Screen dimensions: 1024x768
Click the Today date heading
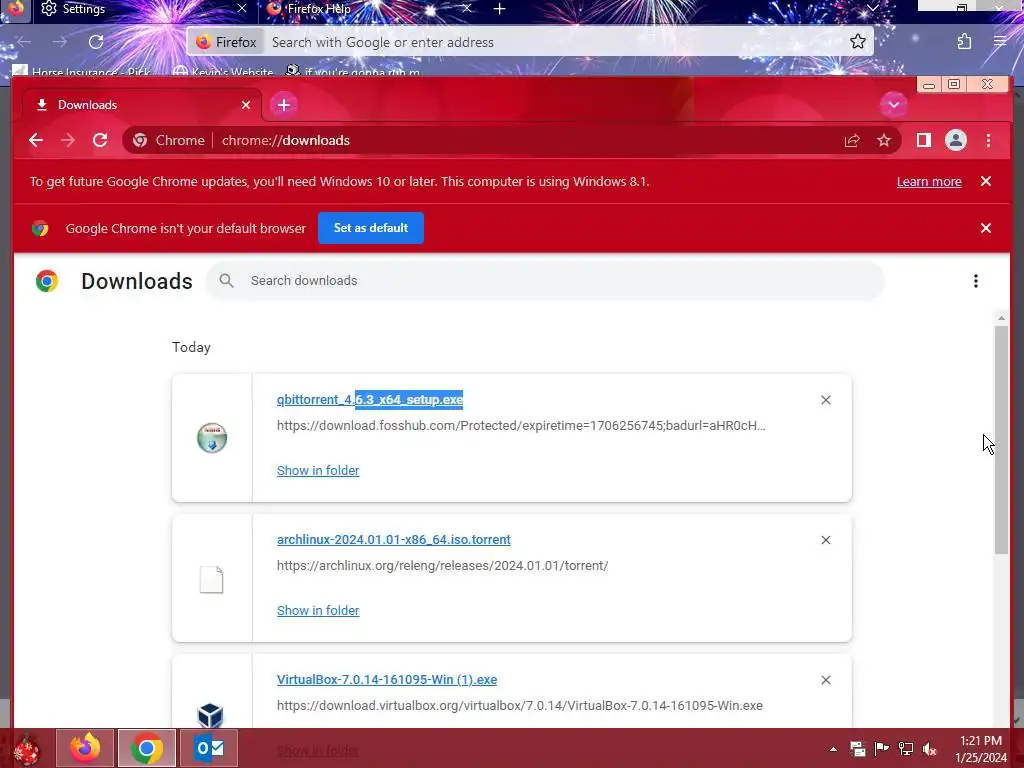(191, 347)
